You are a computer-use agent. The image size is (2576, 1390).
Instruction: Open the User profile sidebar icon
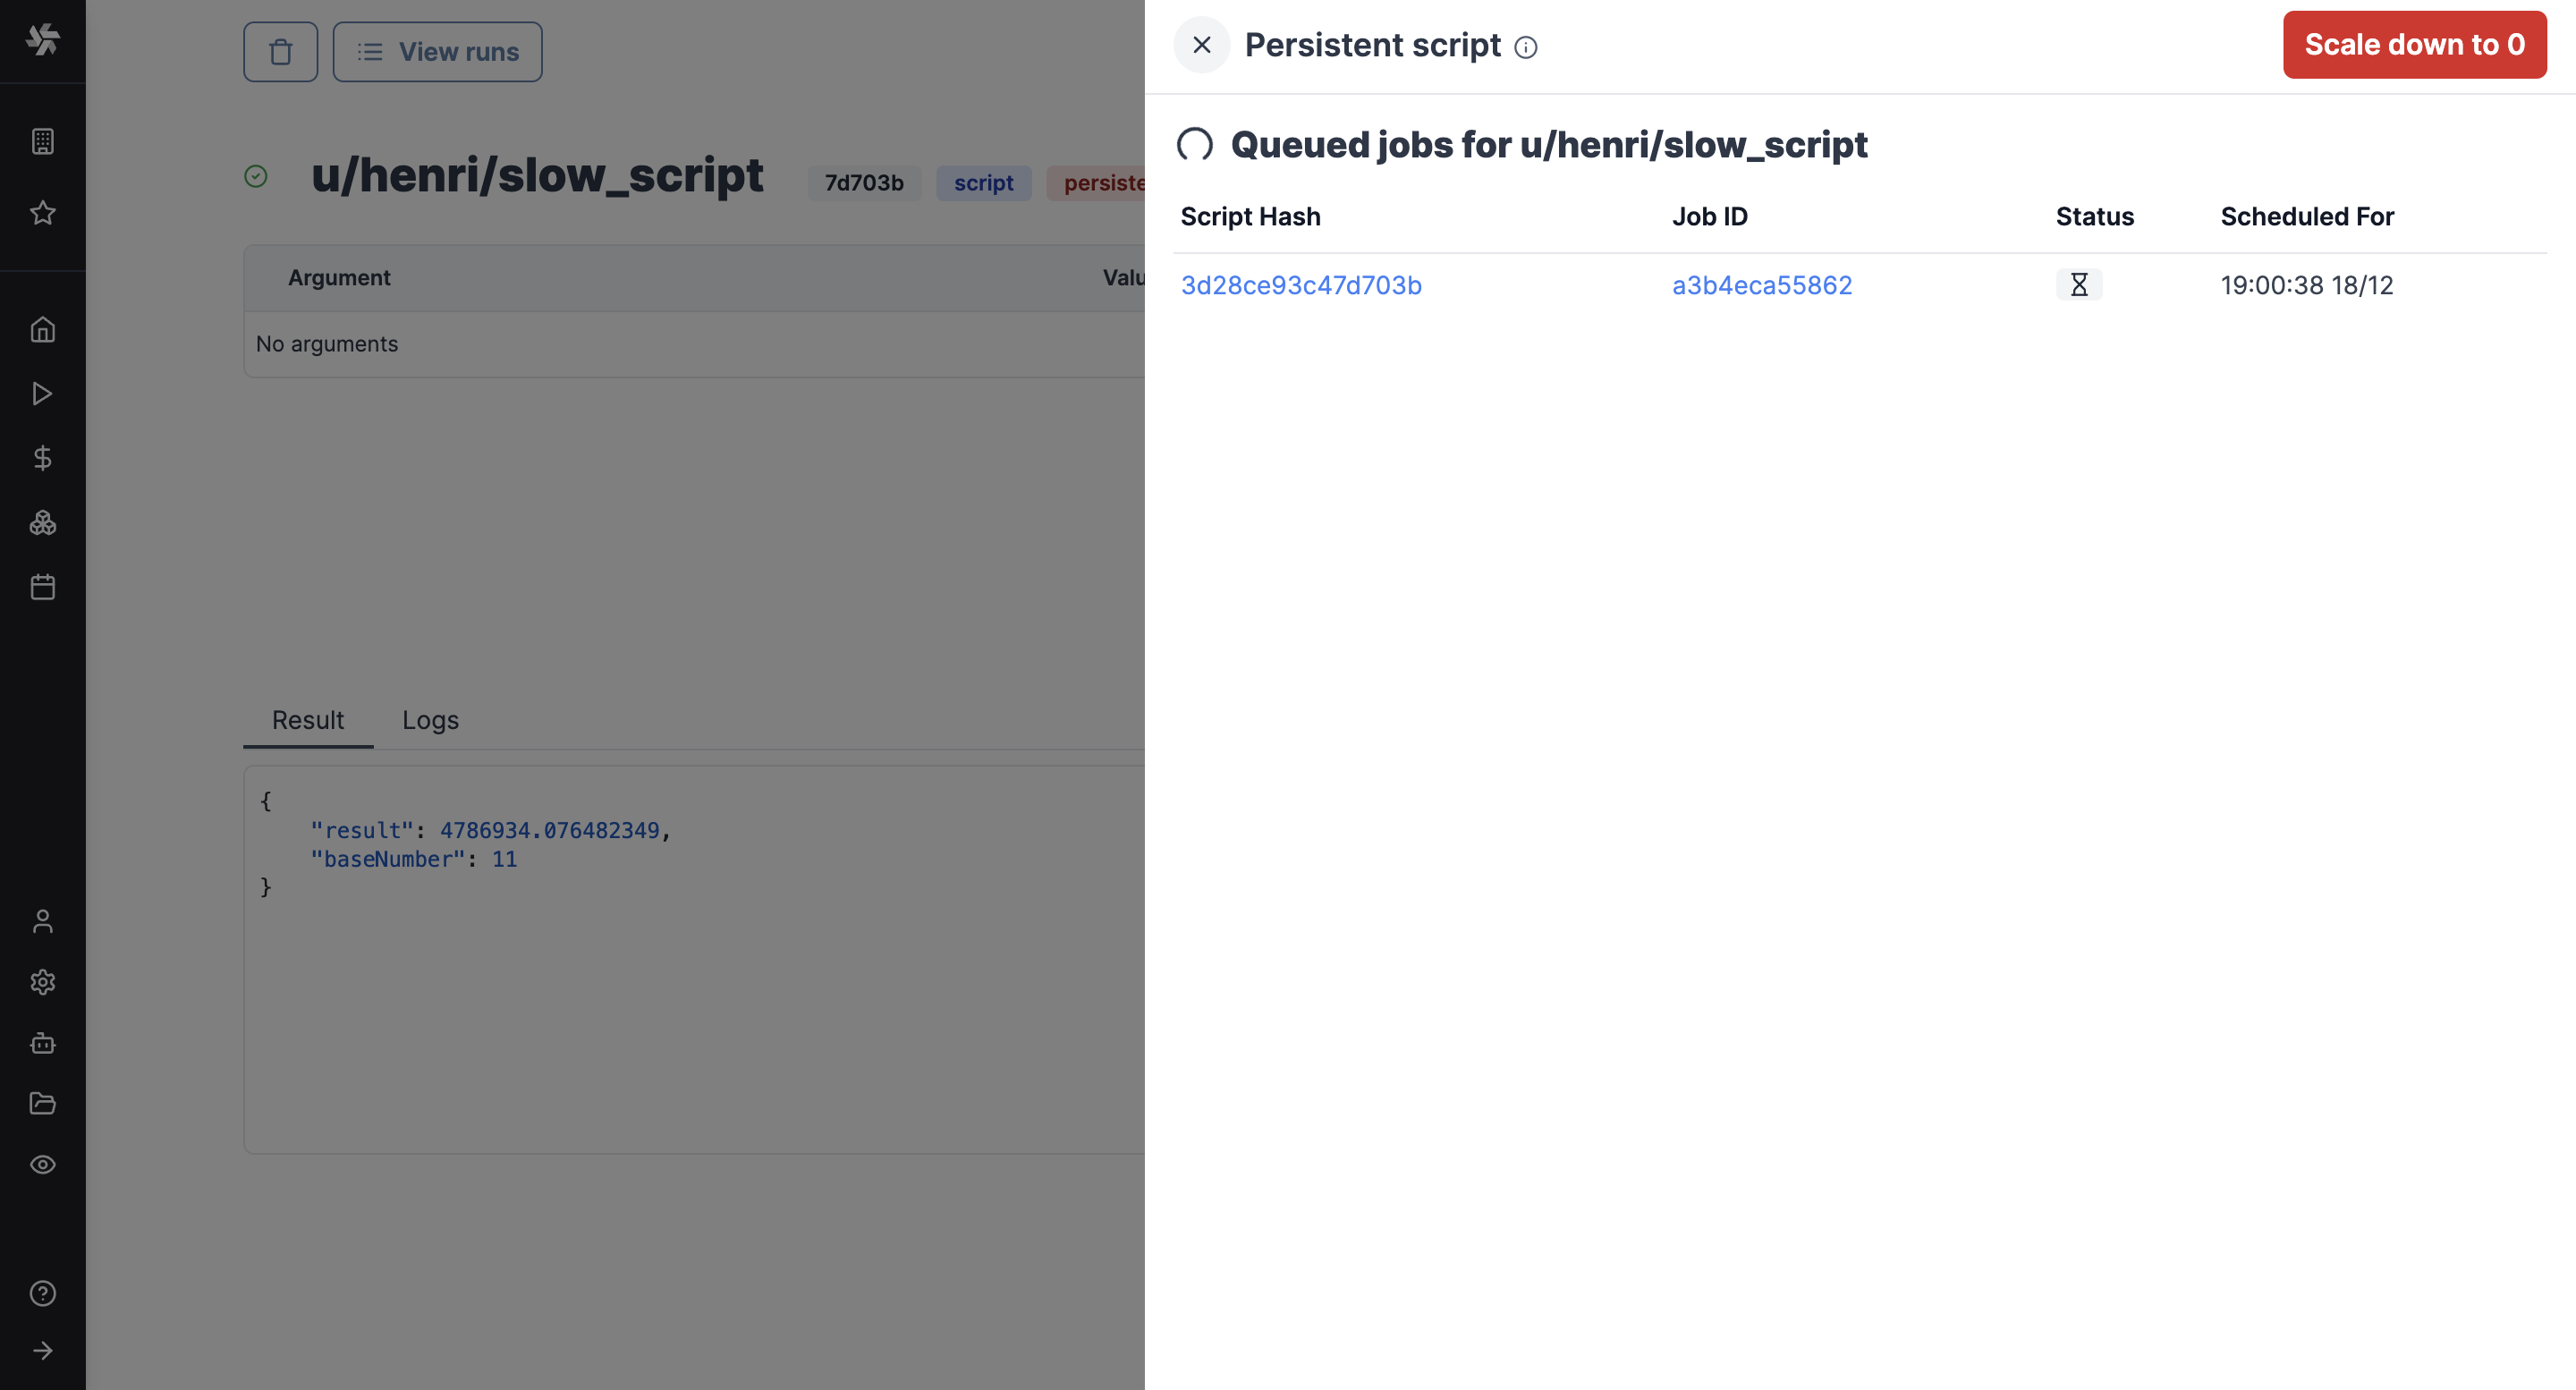click(42, 921)
